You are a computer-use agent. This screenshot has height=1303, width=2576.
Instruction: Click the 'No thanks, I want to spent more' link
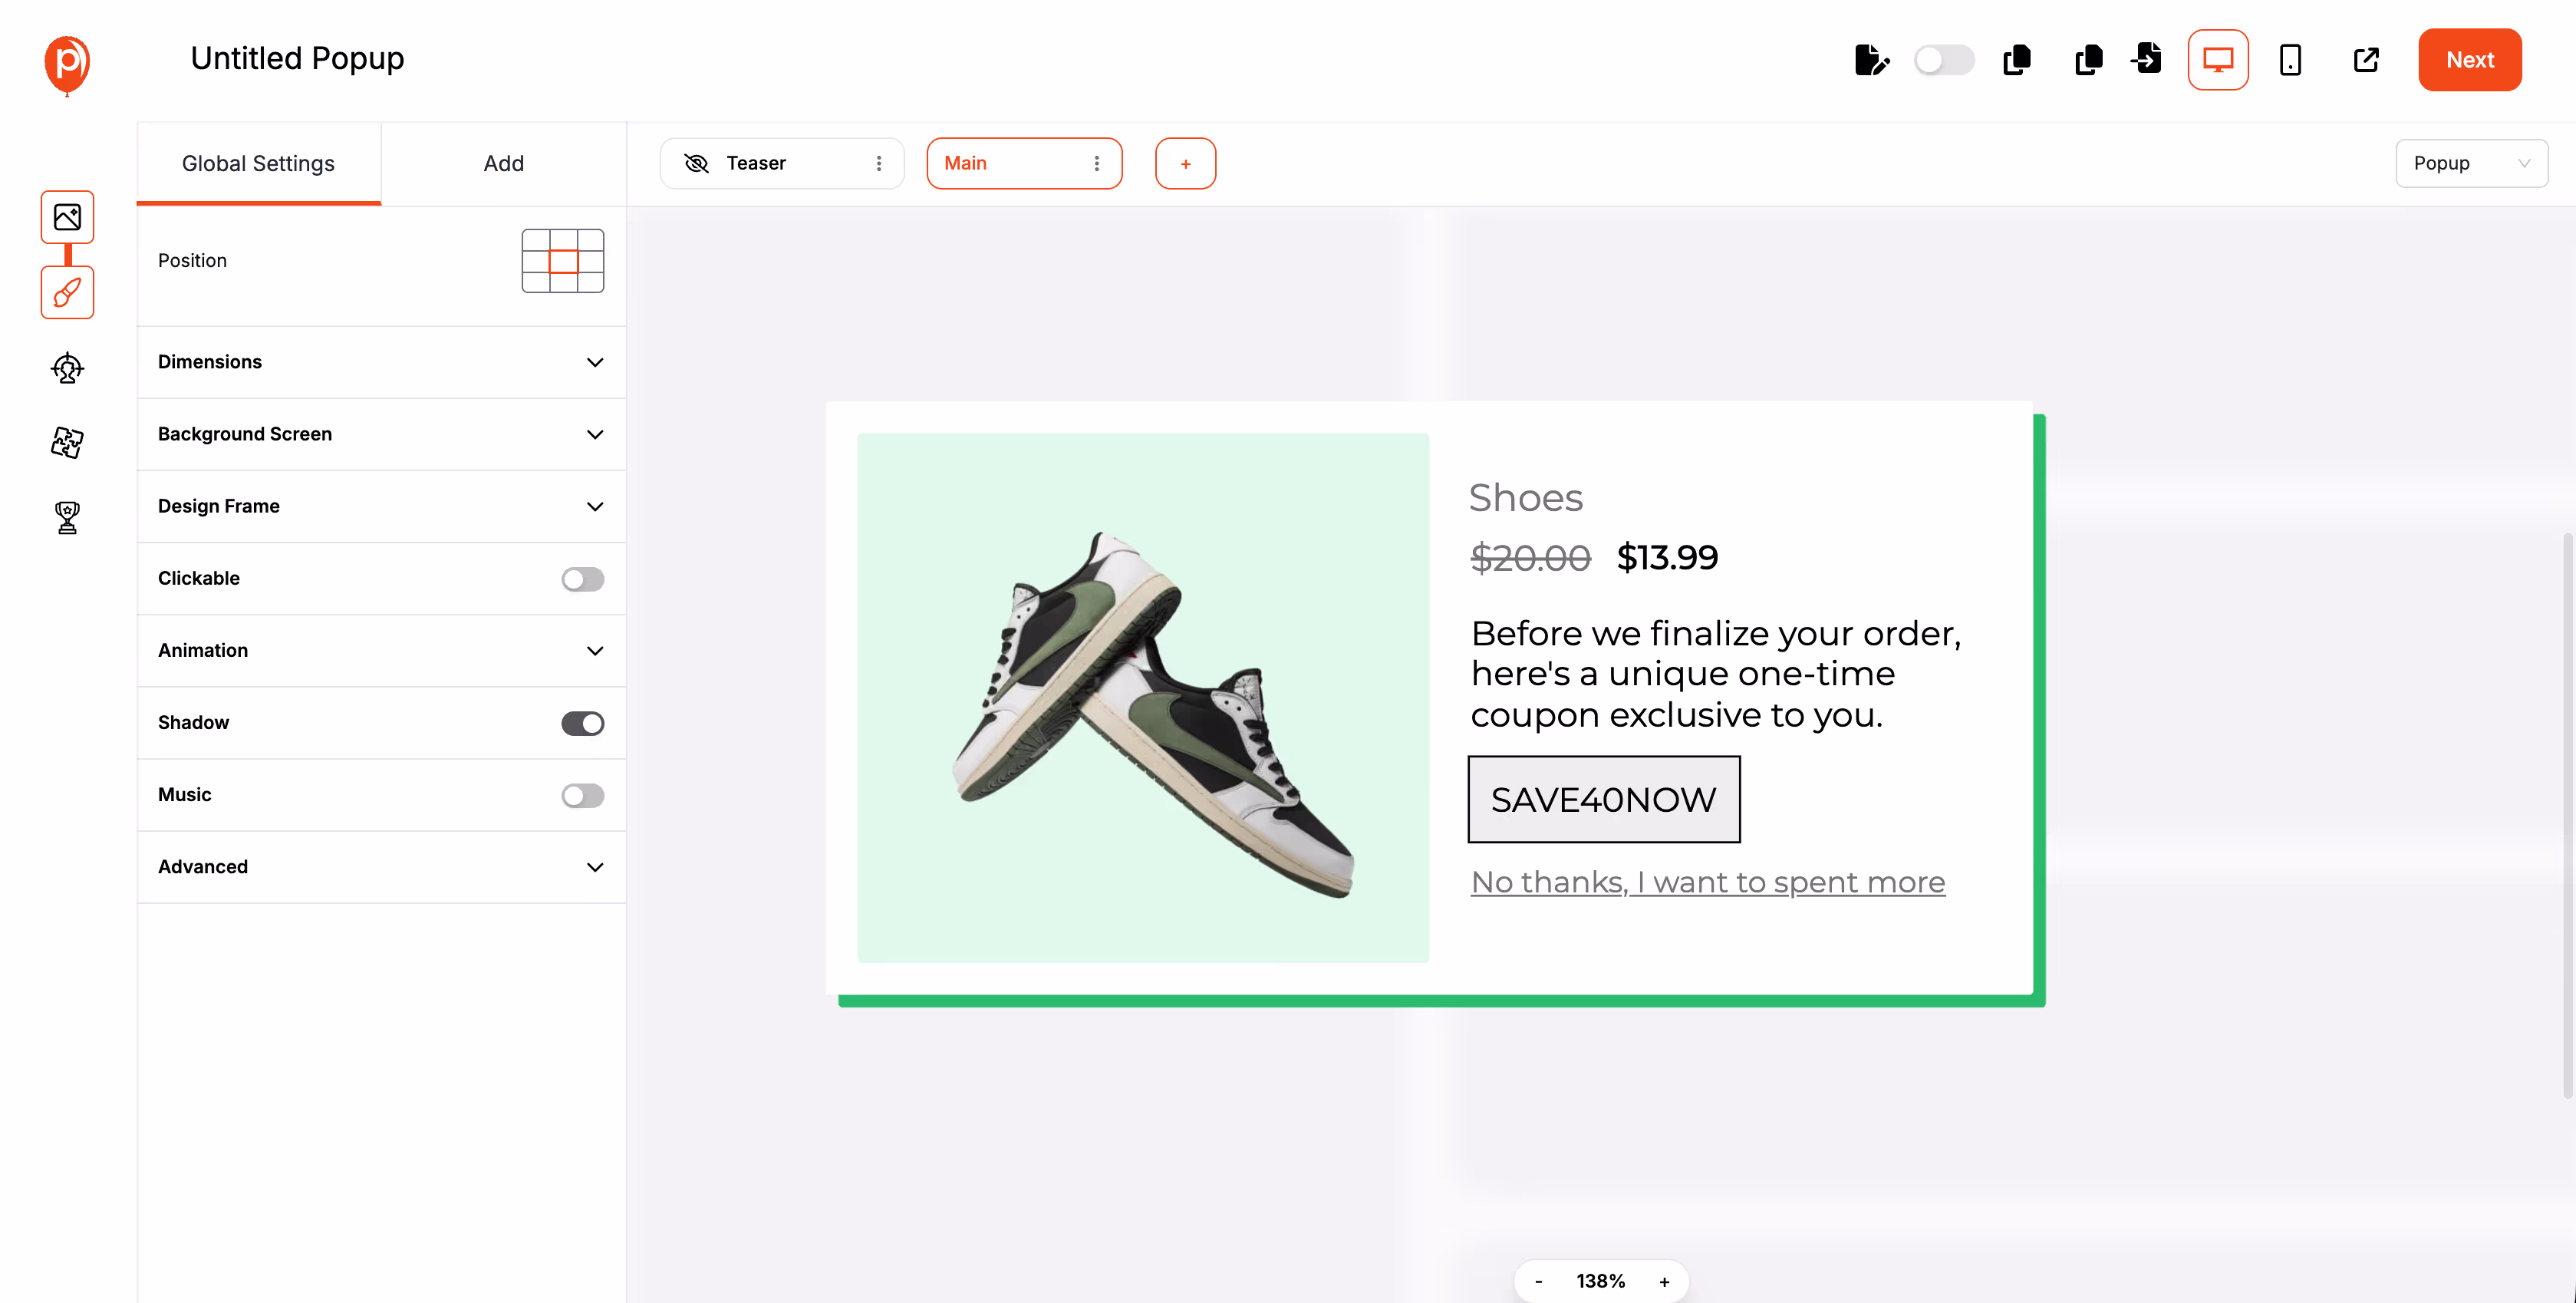1707,882
